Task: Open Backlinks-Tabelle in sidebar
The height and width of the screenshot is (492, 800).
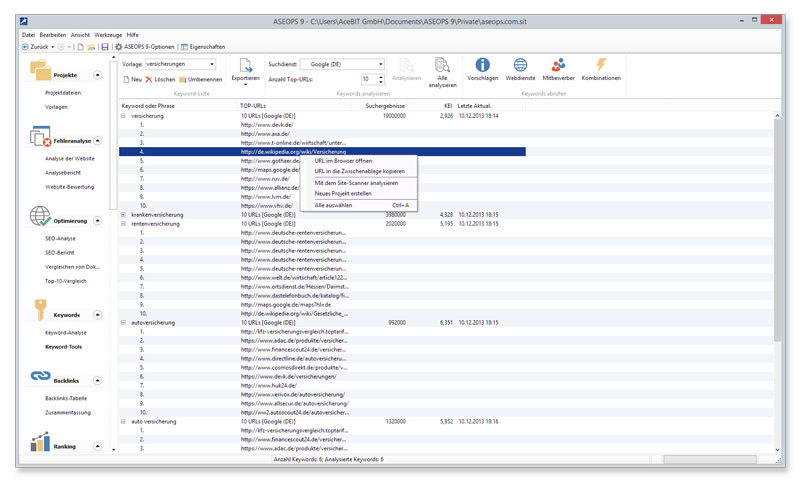Action: [x=66, y=399]
